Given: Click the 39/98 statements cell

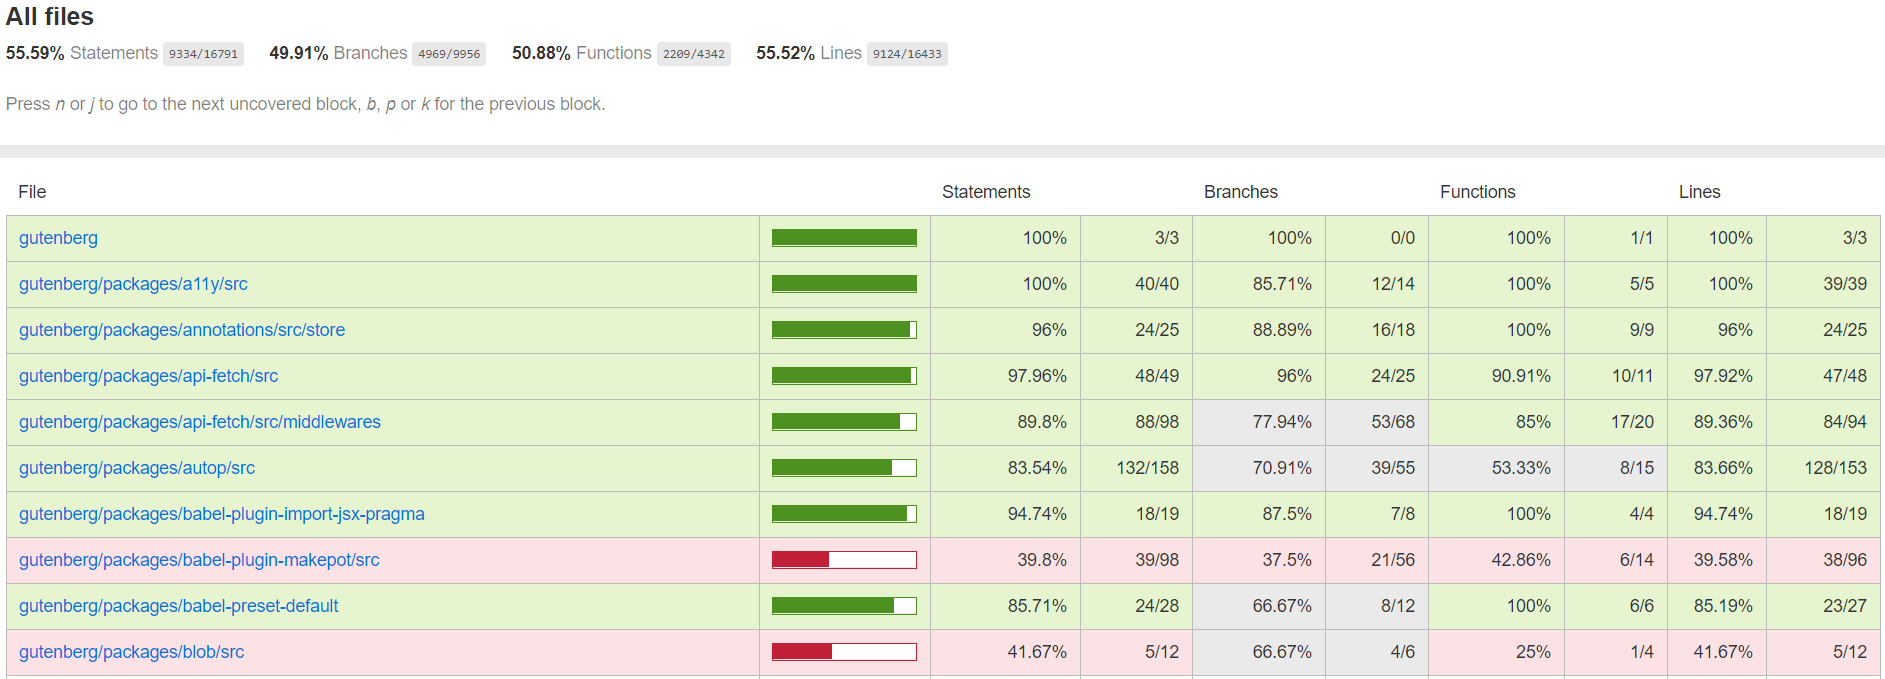Looking at the screenshot, I should (x=1136, y=560).
